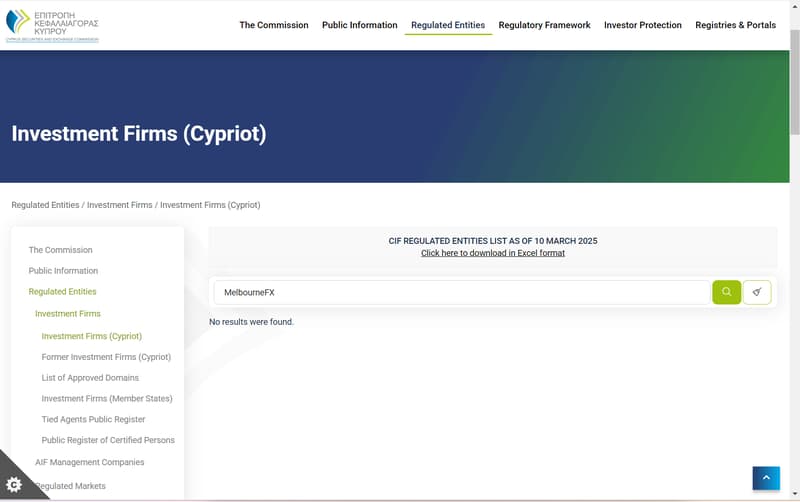
Task: Select Public Information in sidebar
Action: pos(63,271)
